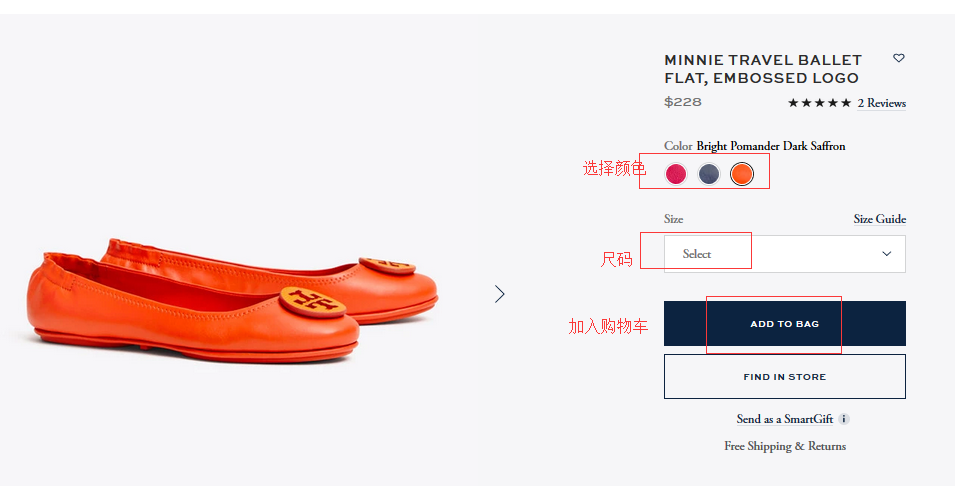Pick the orange Dark Saffron swatch
Image resolution: width=955 pixels, height=486 pixels.
coord(742,174)
